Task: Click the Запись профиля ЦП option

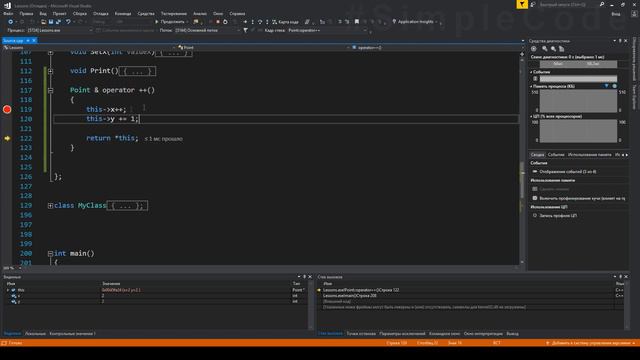Action: click(x=558, y=216)
